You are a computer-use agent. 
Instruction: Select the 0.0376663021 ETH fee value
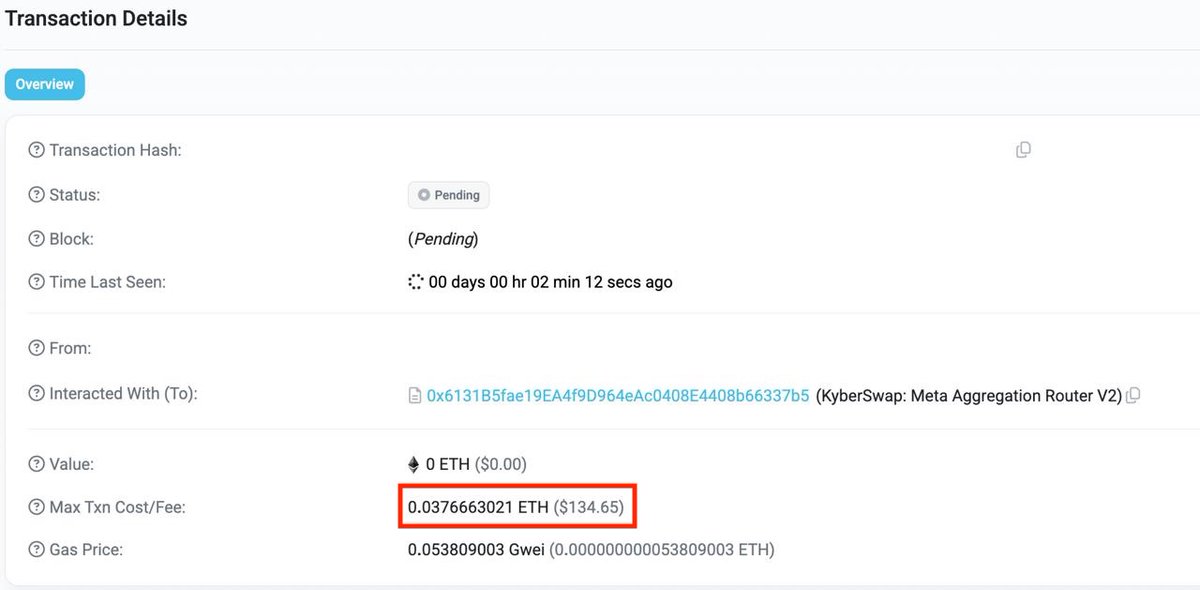[x=478, y=508]
